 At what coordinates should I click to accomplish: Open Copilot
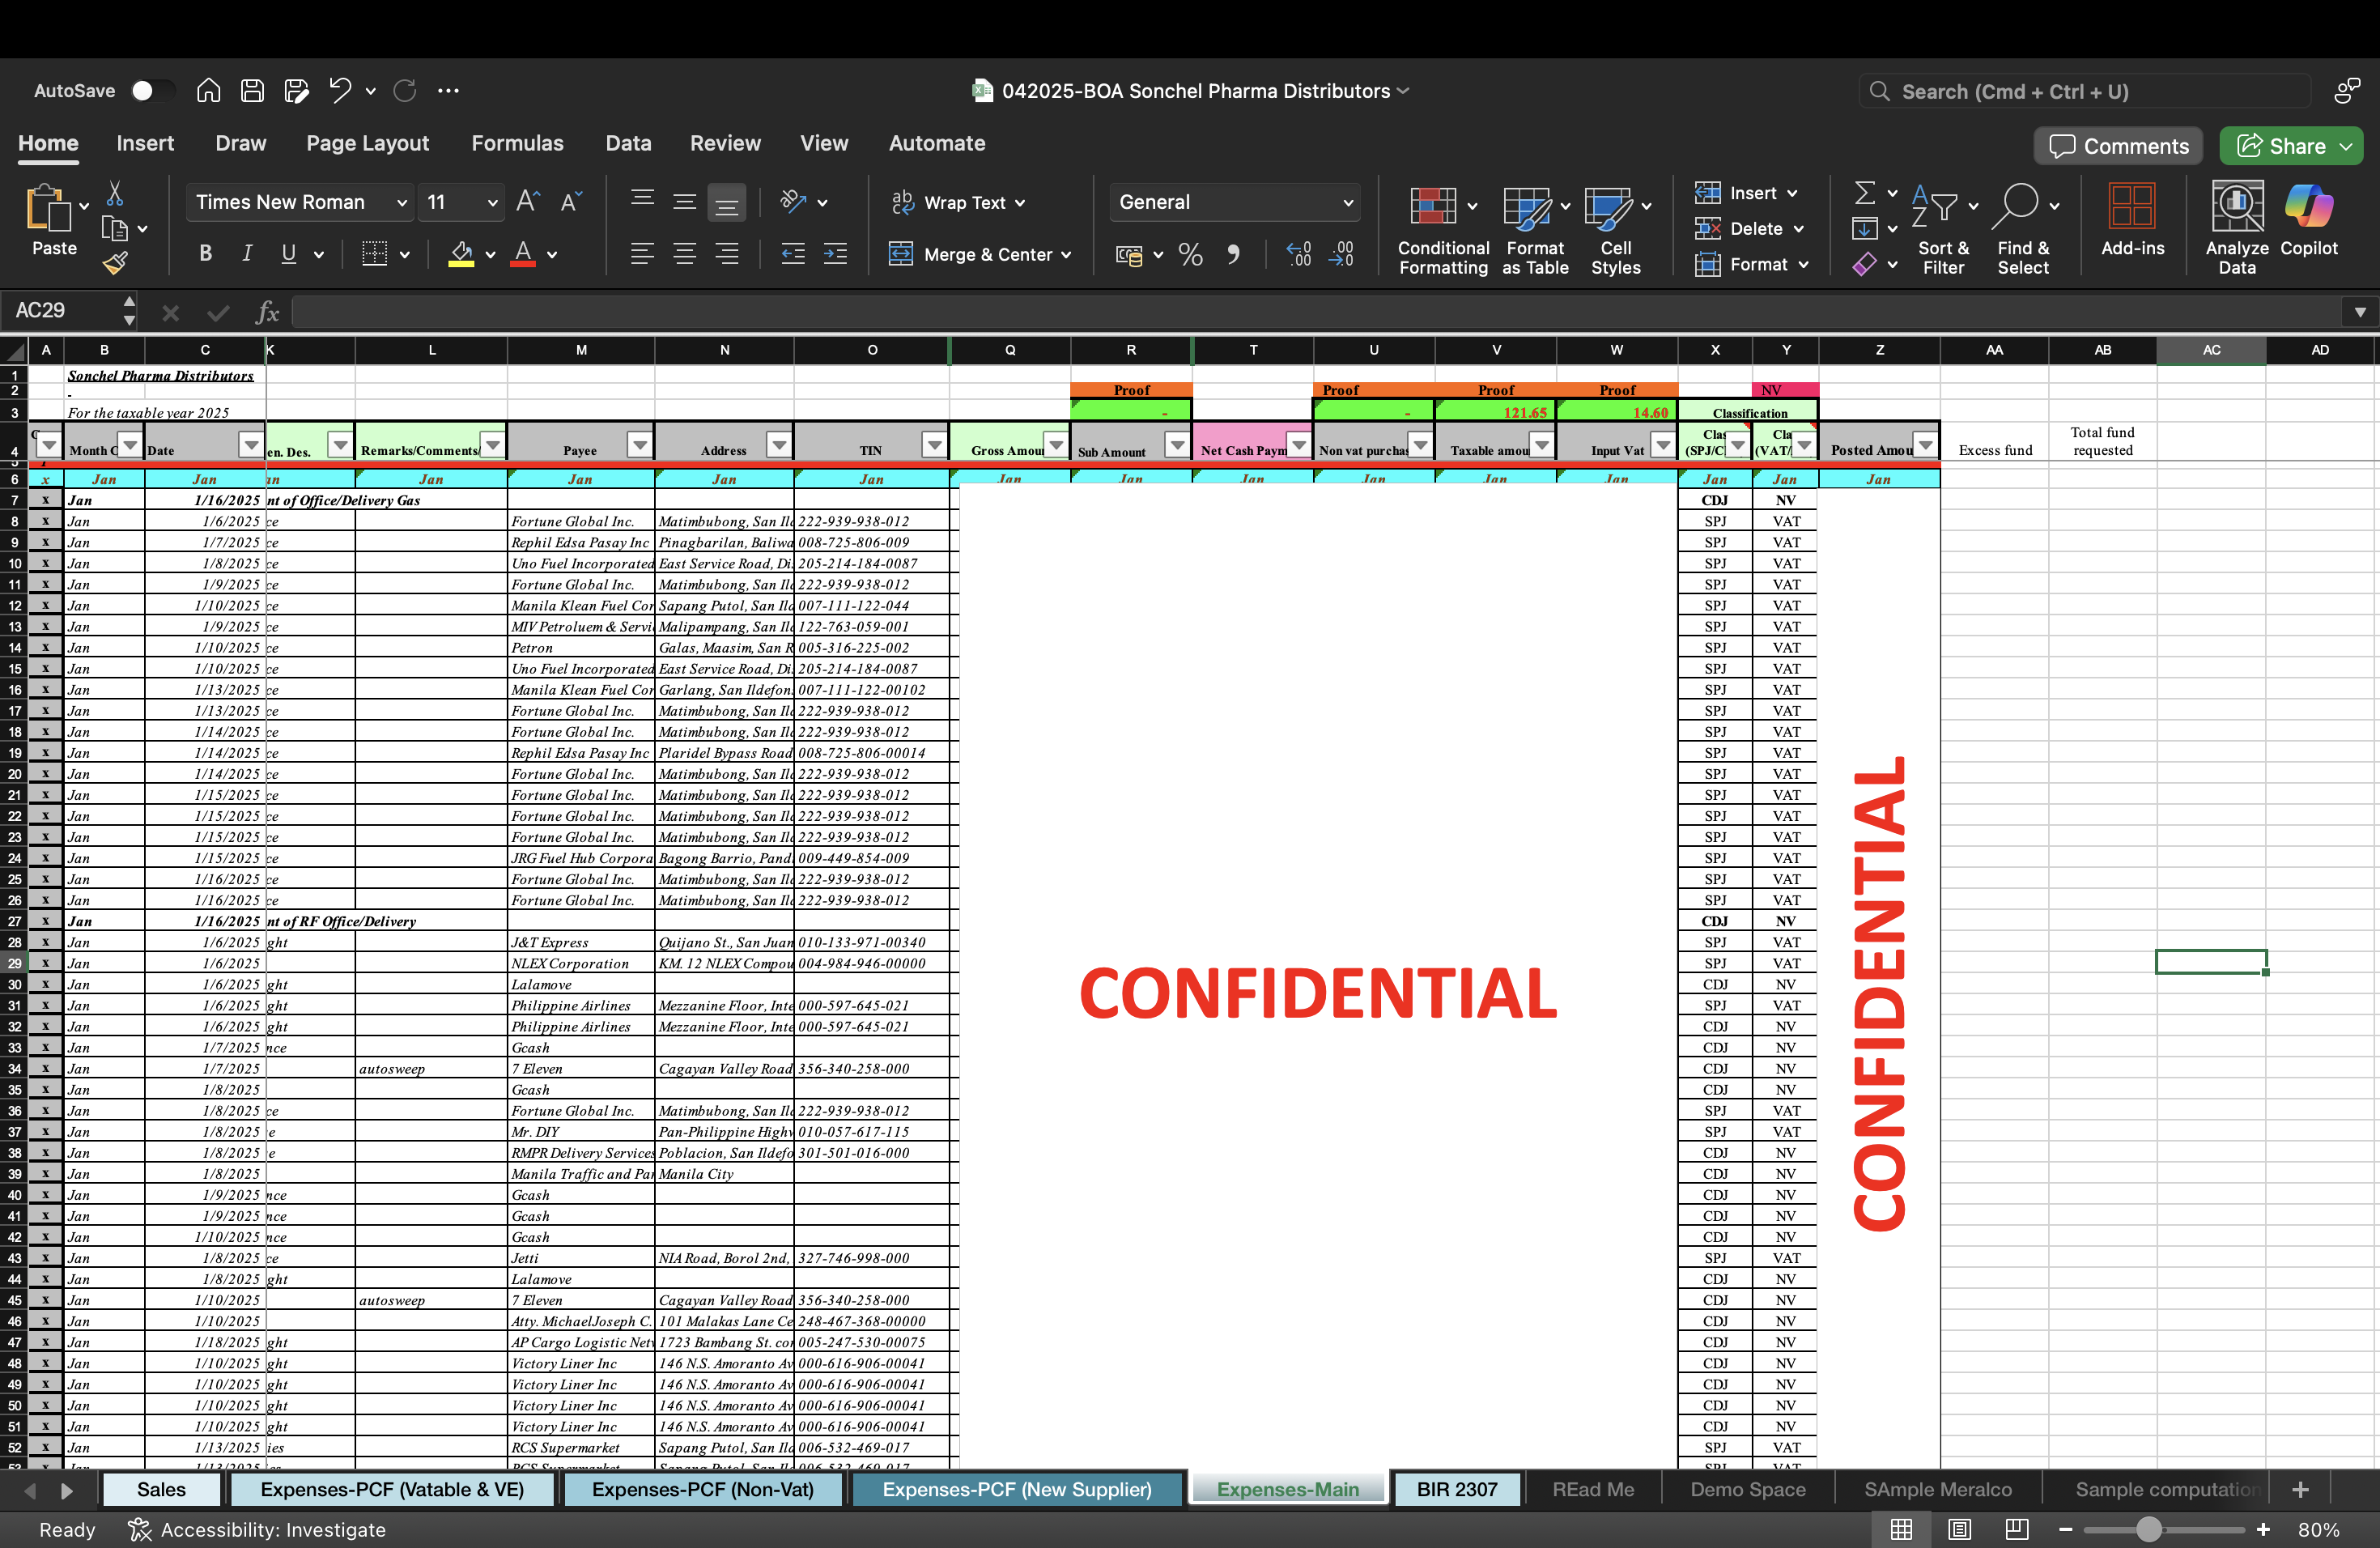[x=2308, y=220]
